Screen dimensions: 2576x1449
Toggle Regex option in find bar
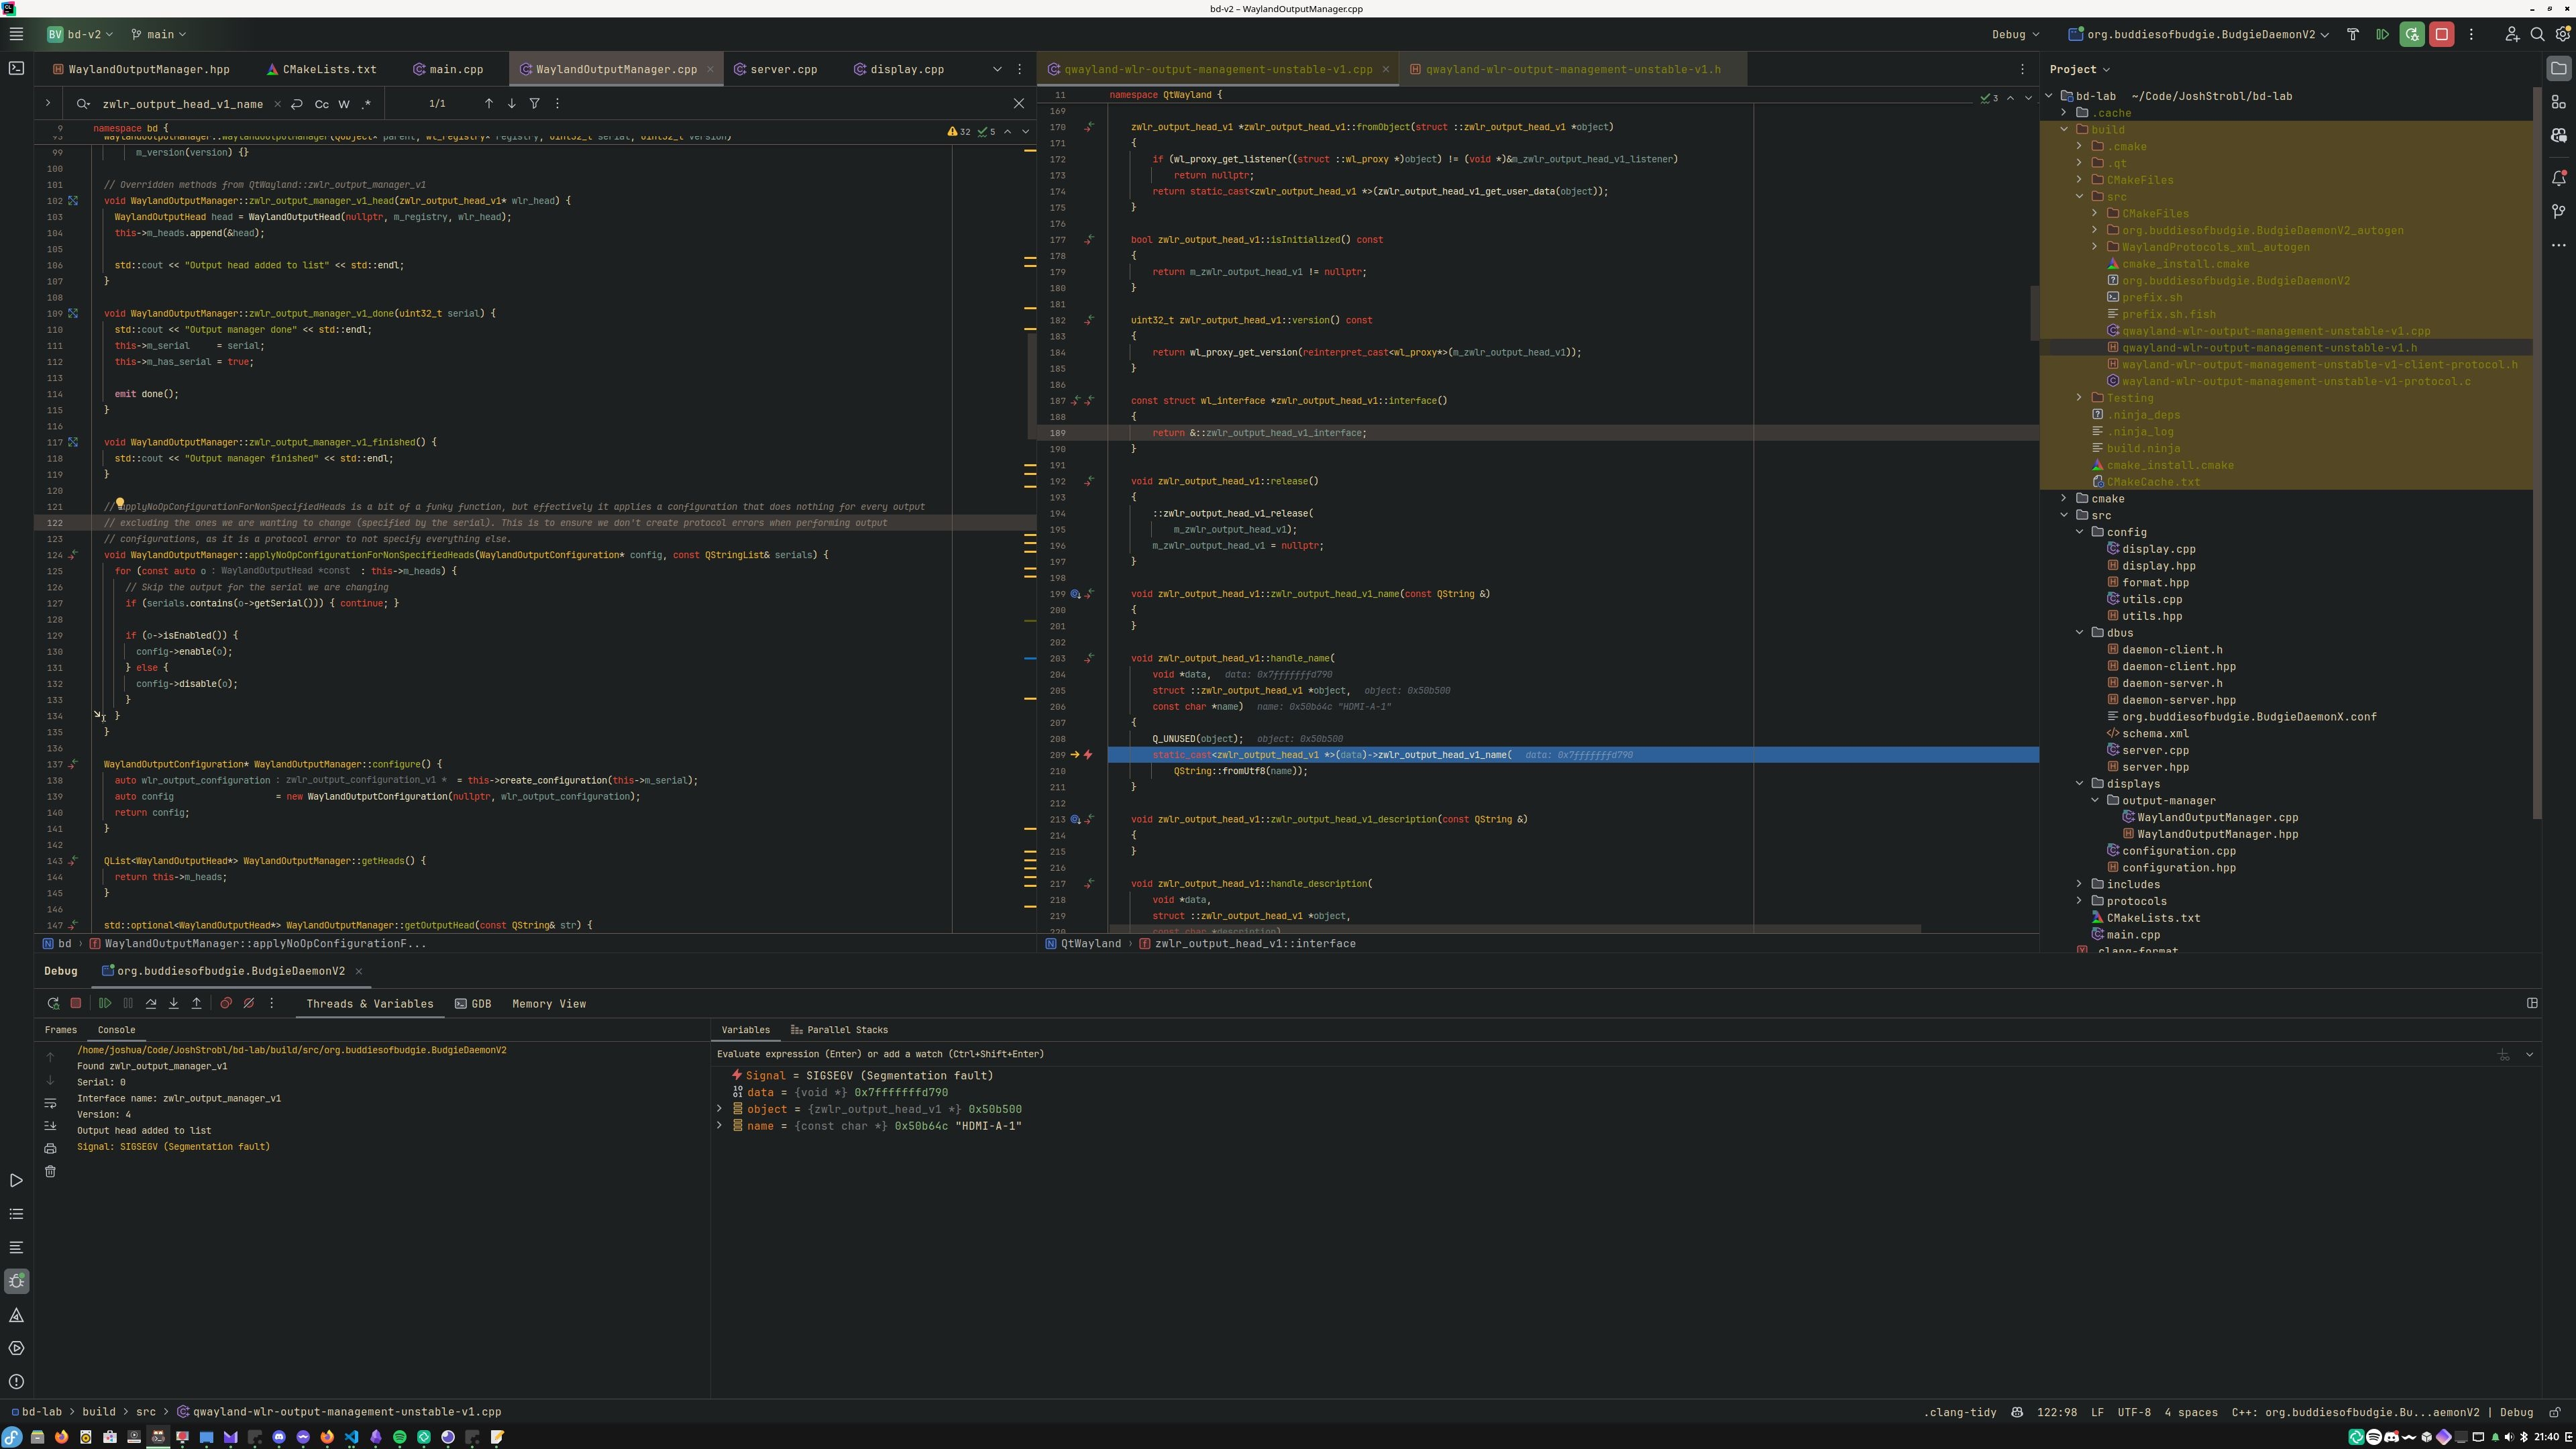point(366,103)
